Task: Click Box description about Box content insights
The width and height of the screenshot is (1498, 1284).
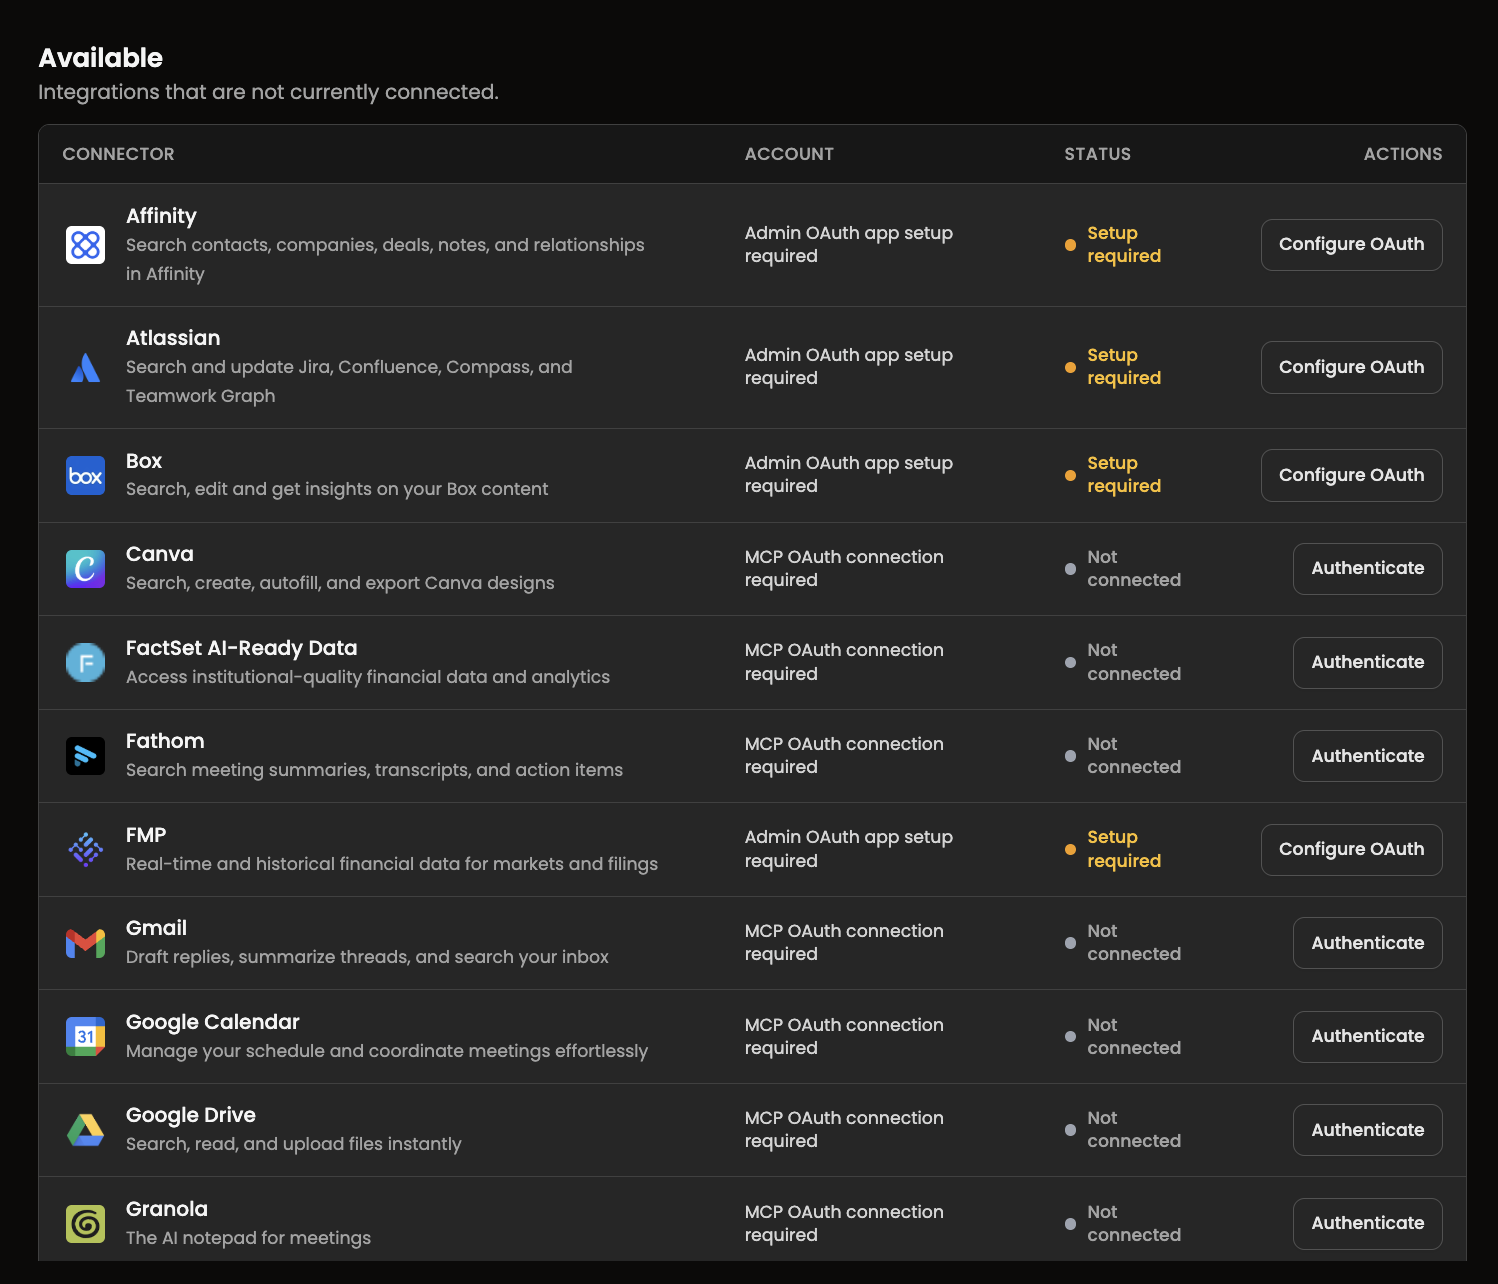Action: point(337,489)
